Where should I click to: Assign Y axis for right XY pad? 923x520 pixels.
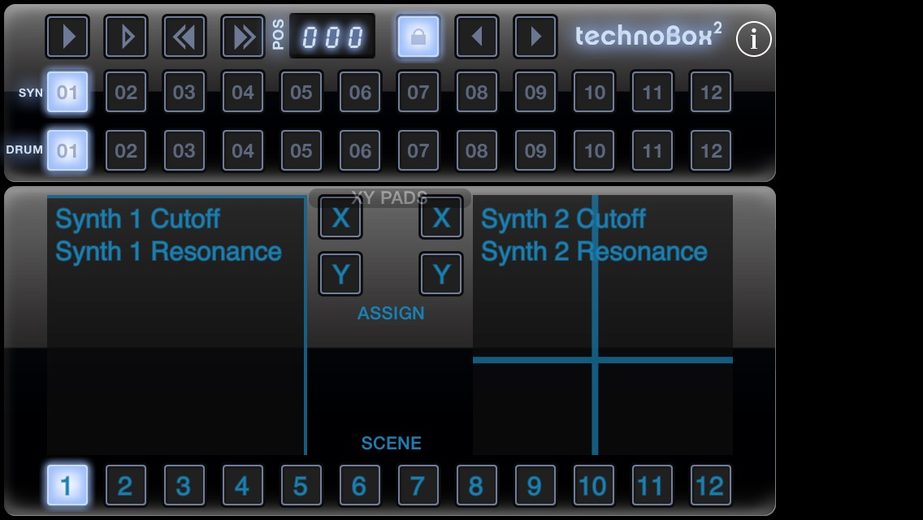(441, 274)
